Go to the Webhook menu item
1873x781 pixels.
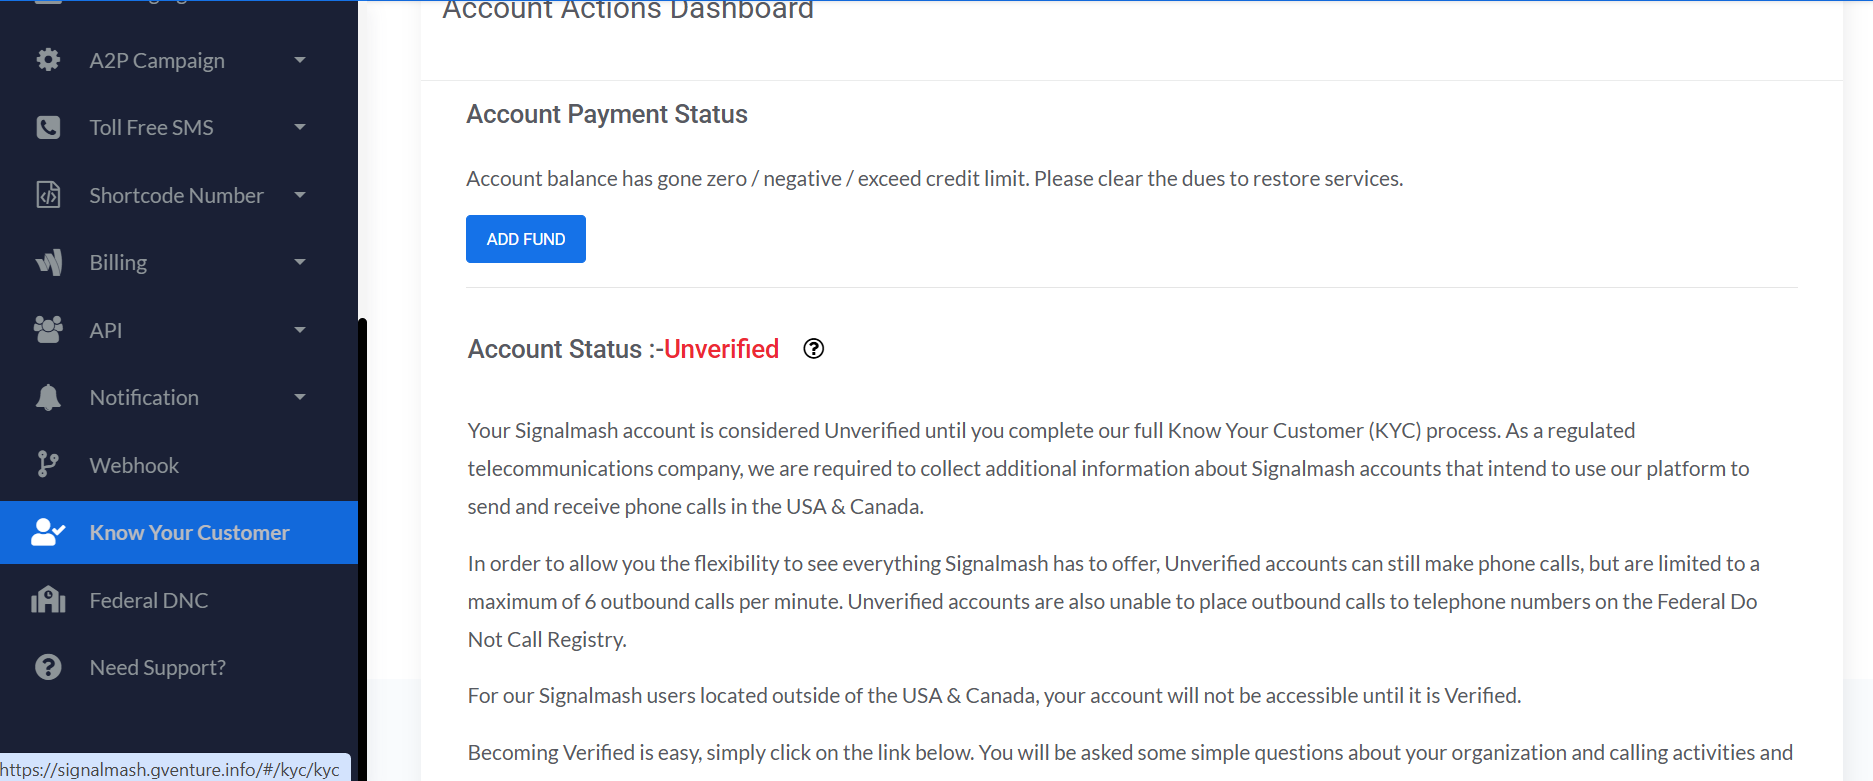click(x=134, y=465)
